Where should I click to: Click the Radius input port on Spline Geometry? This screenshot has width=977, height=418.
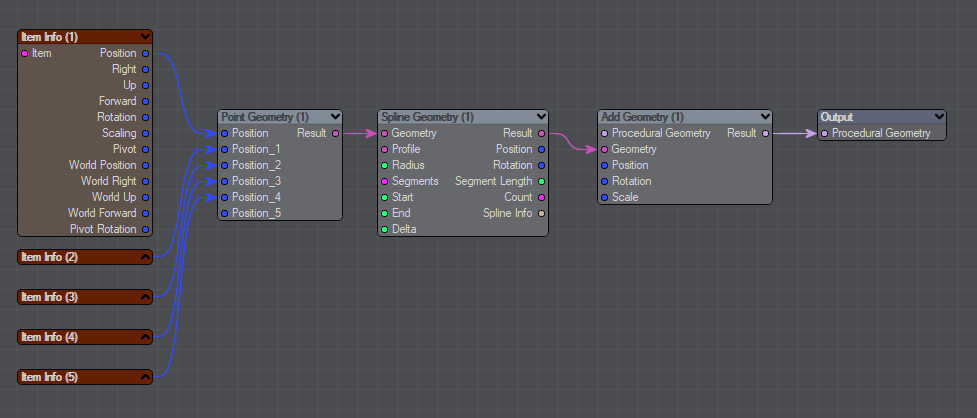(385, 165)
